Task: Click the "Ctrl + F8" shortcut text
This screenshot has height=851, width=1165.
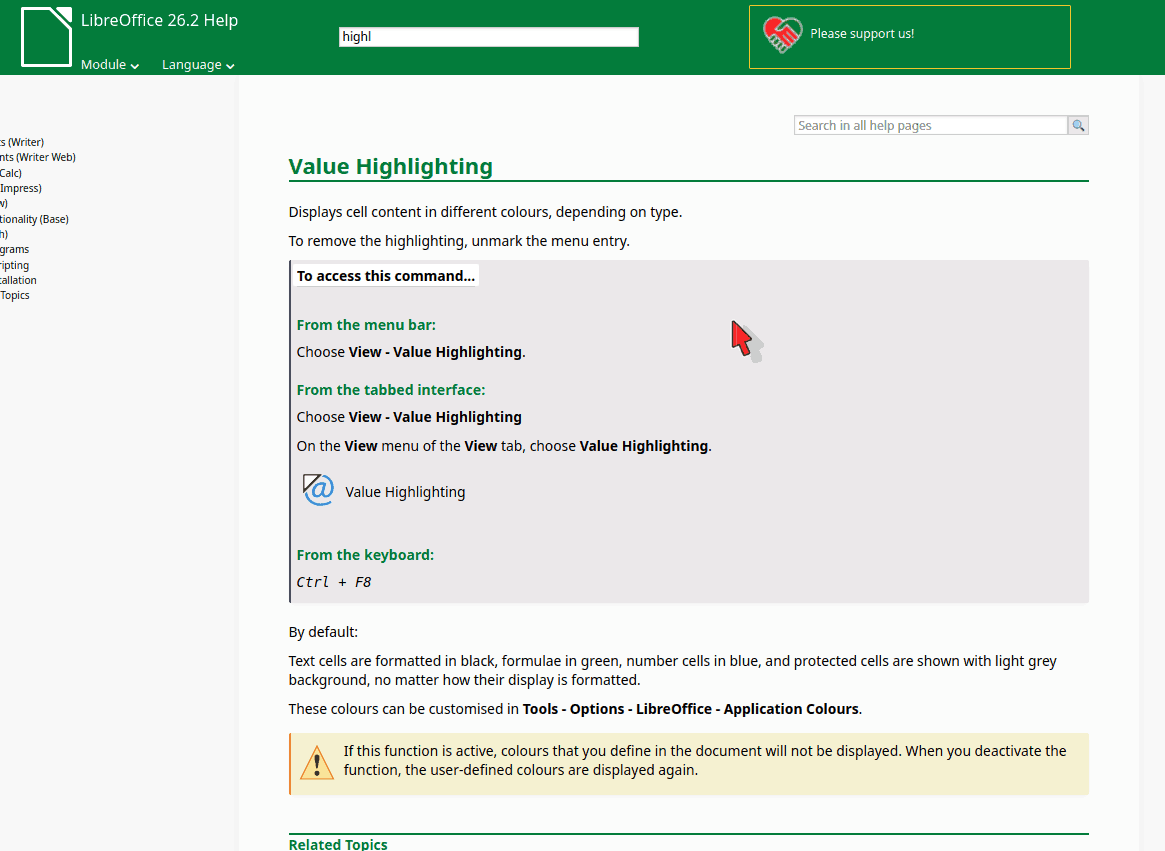Action: (x=334, y=582)
